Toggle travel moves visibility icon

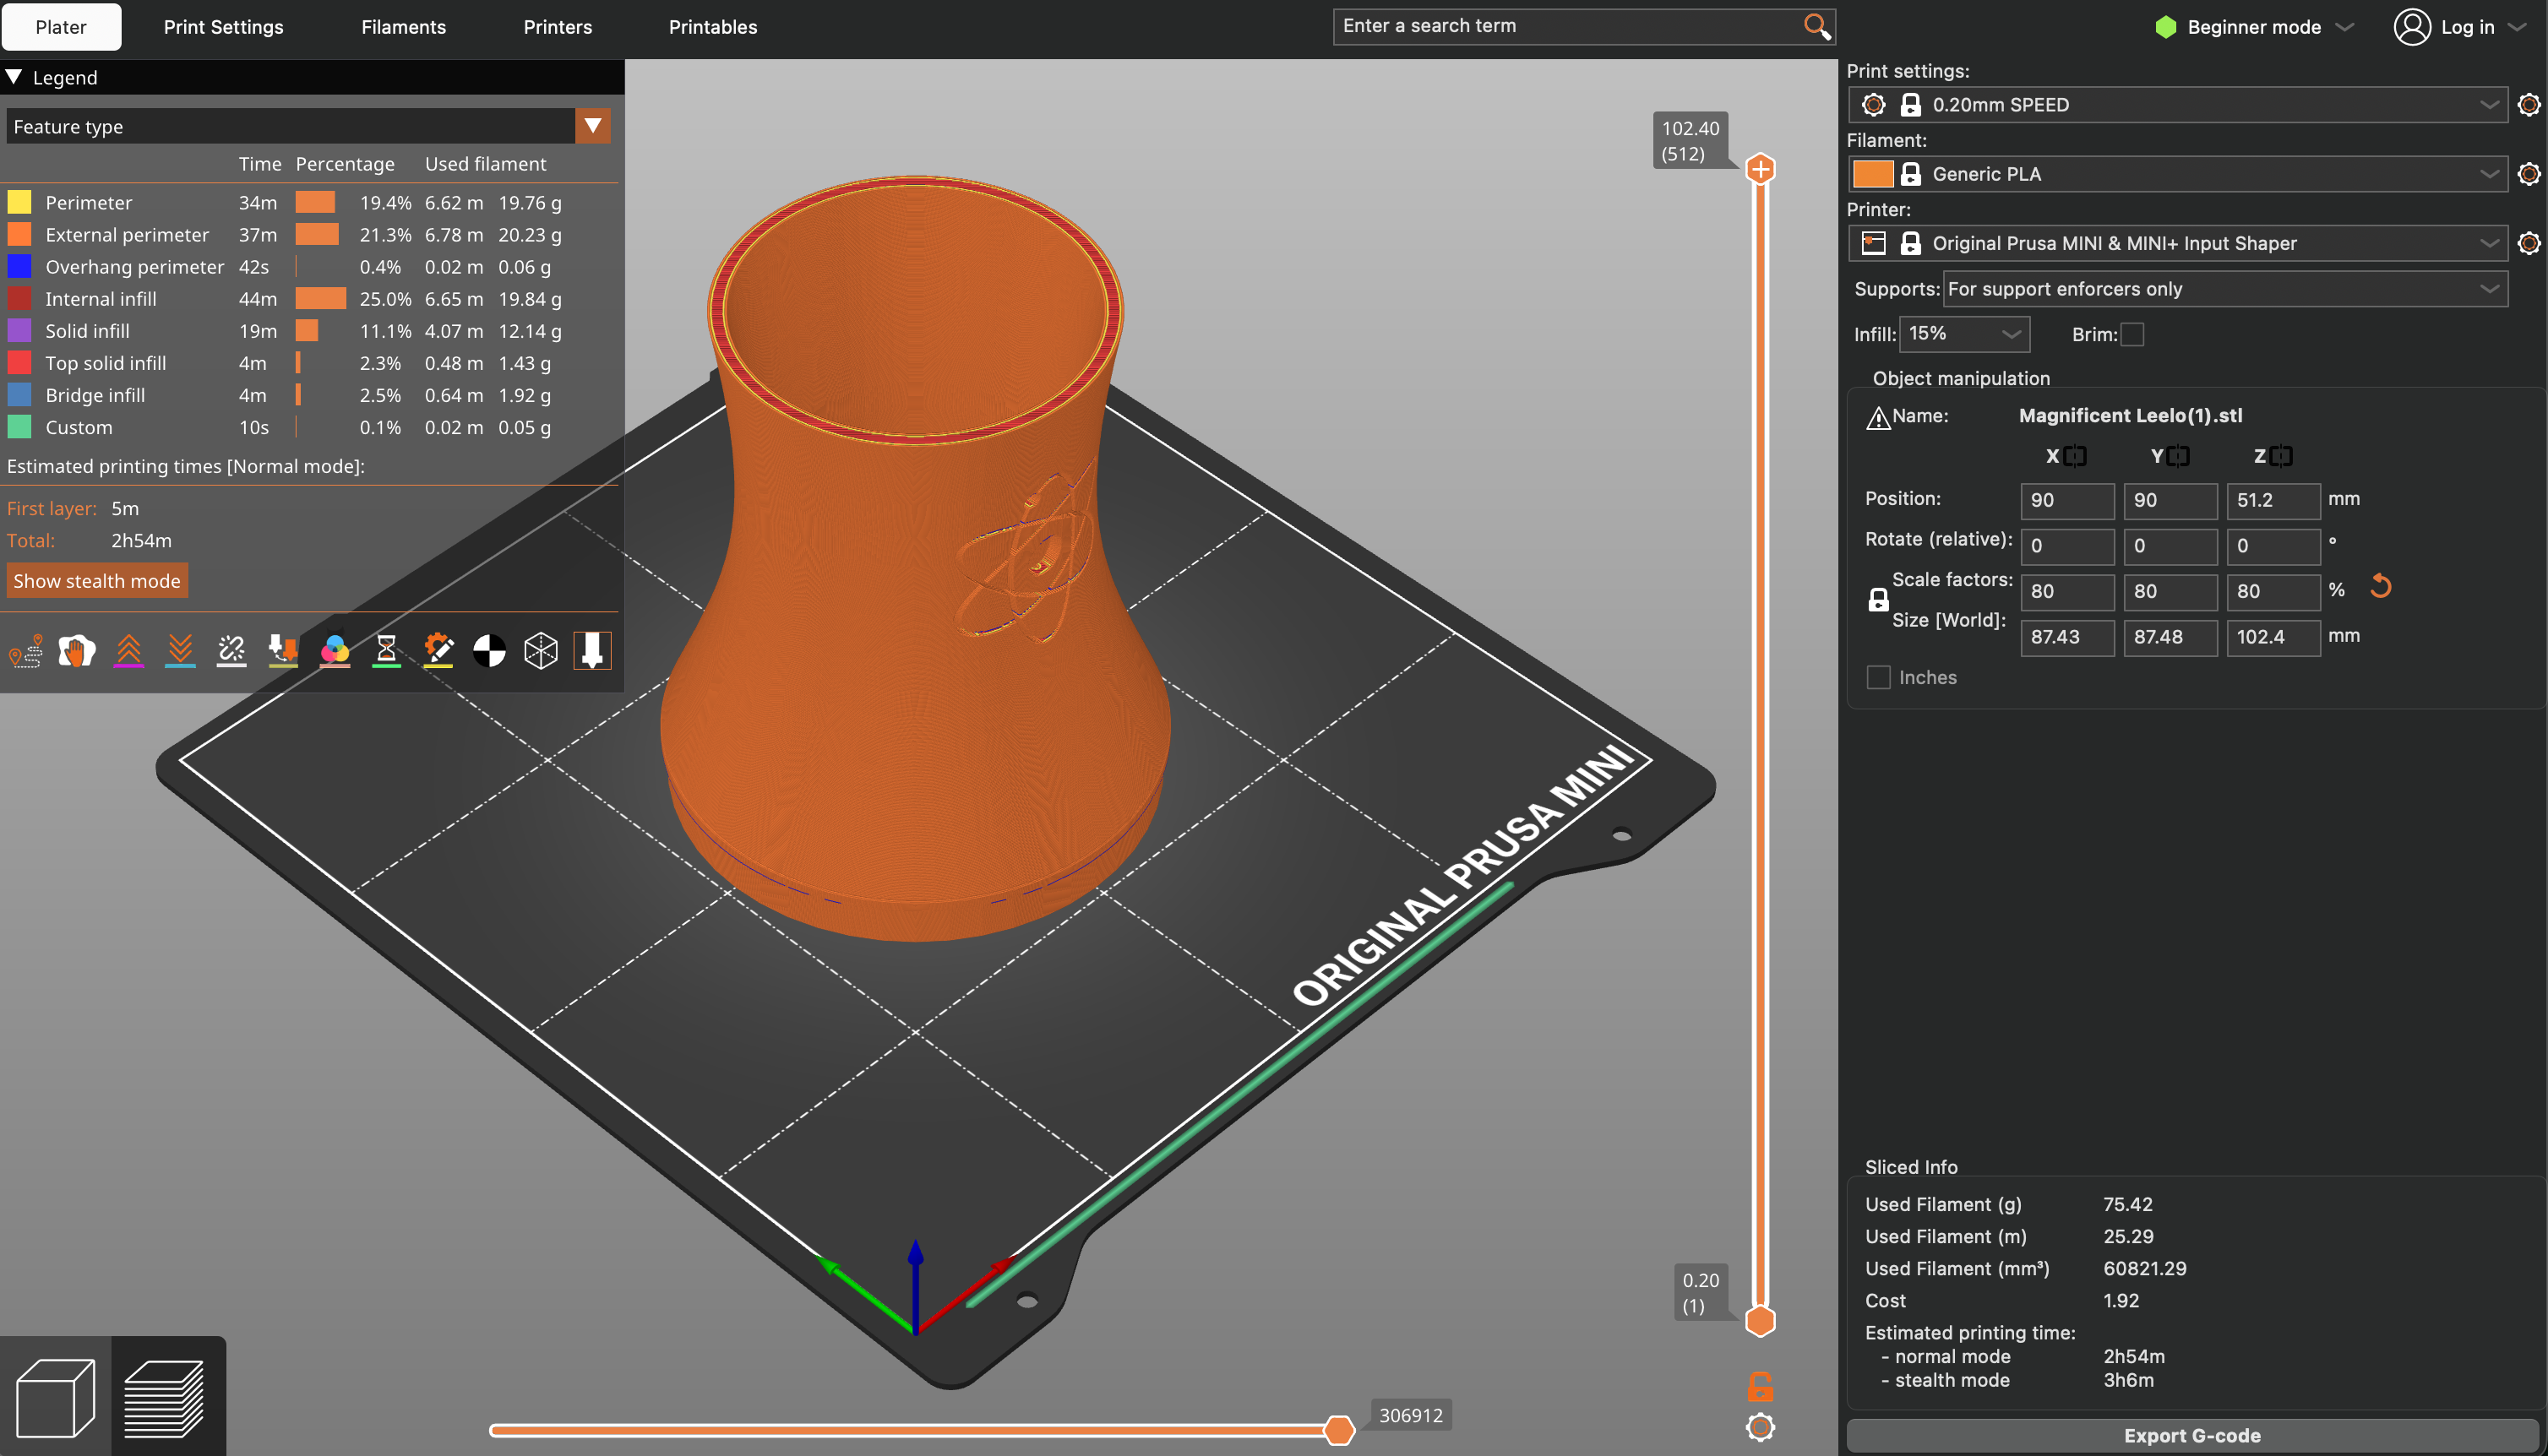(x=26, y=651)
